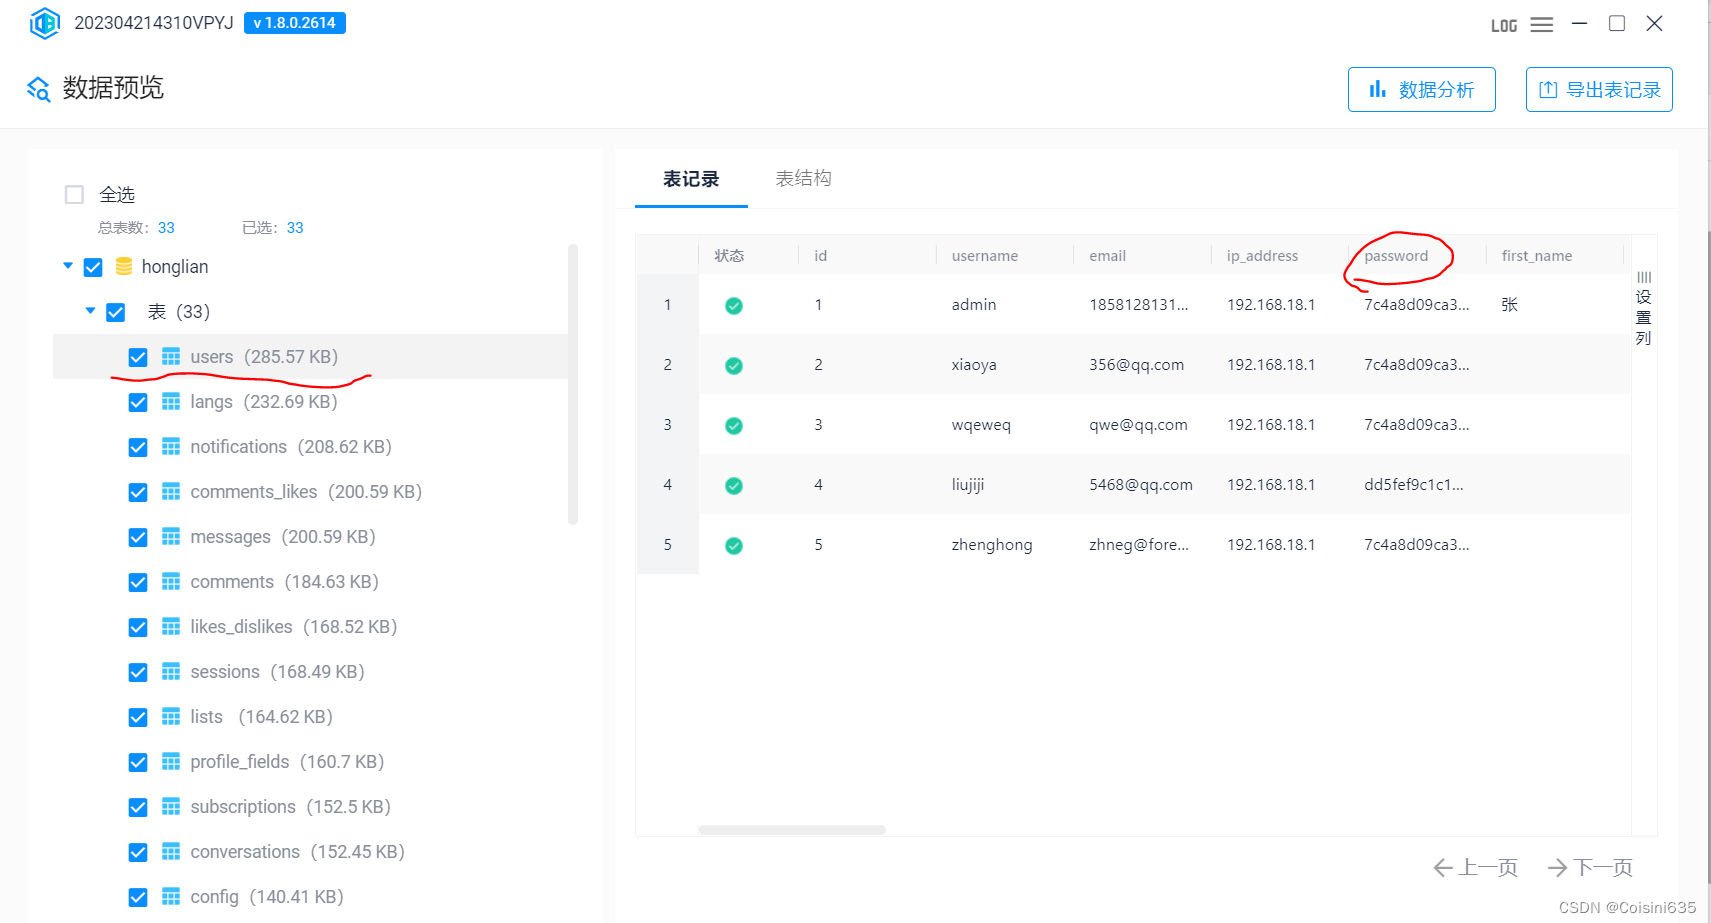Screen dimensions: 1711x923
Task: Switch to the 表记录 tab
Action: pyautogui.click(x=691, y=179)
